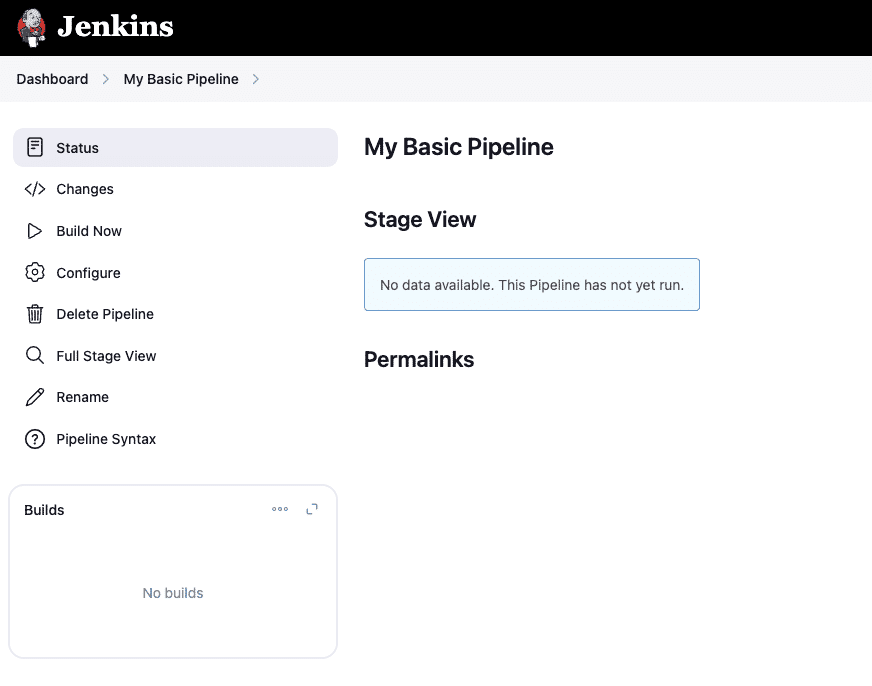Click the Configure gear icon
Screen dimensions: 872x686
[x=34, y=272]
